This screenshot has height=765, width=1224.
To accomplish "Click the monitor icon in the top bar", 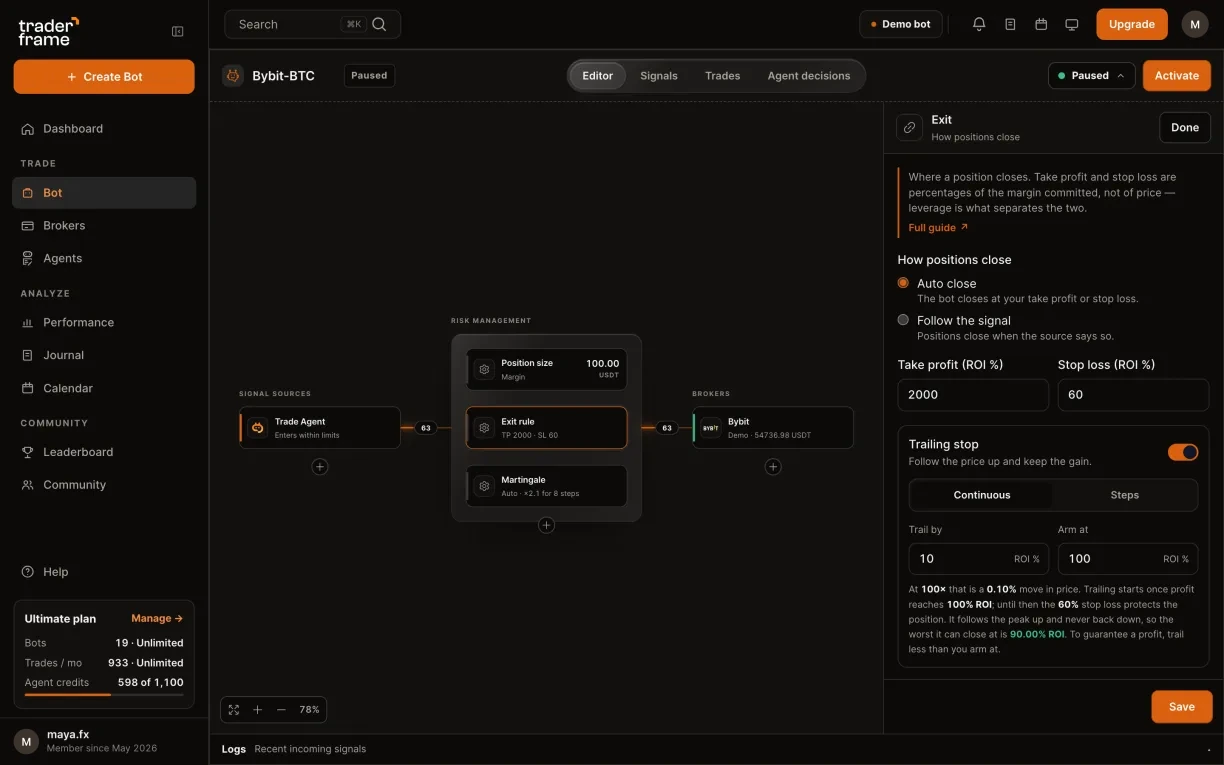I will (1072, 24).
